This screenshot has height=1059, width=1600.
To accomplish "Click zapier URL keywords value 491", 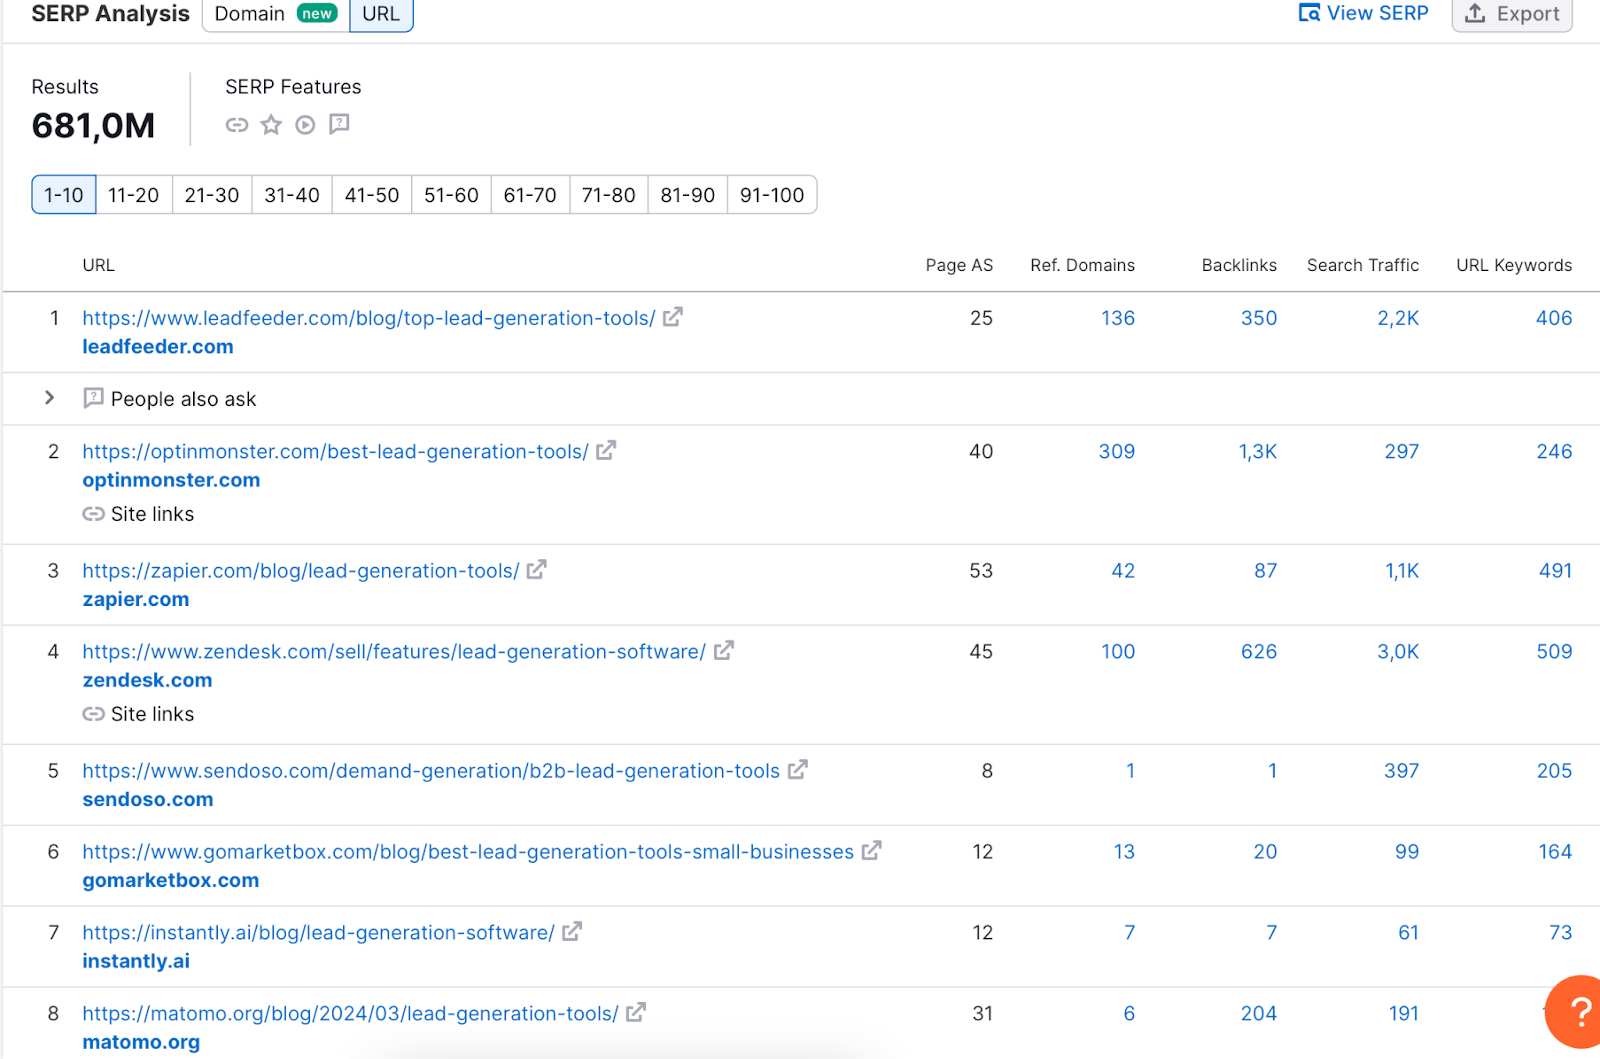I will (1555, 571).
